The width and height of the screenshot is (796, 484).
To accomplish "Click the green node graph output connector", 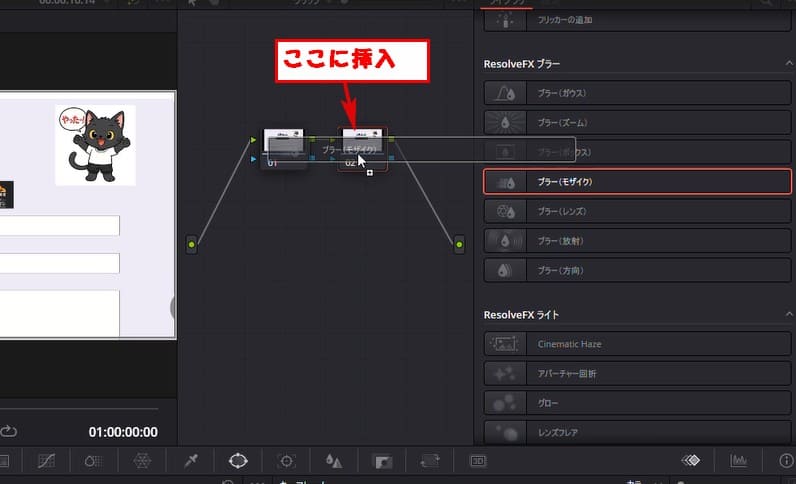I will point(459,243).
